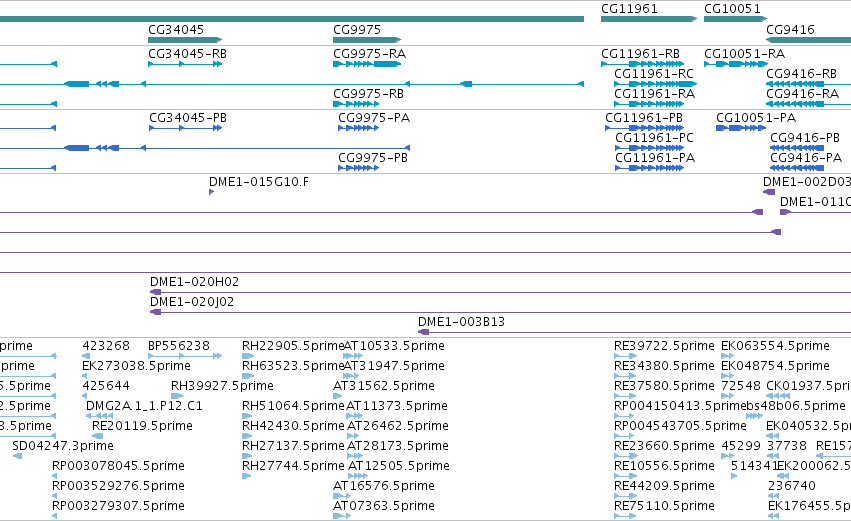
Task: Open protein CG9975-PA
Action: [x=374, y=117]
